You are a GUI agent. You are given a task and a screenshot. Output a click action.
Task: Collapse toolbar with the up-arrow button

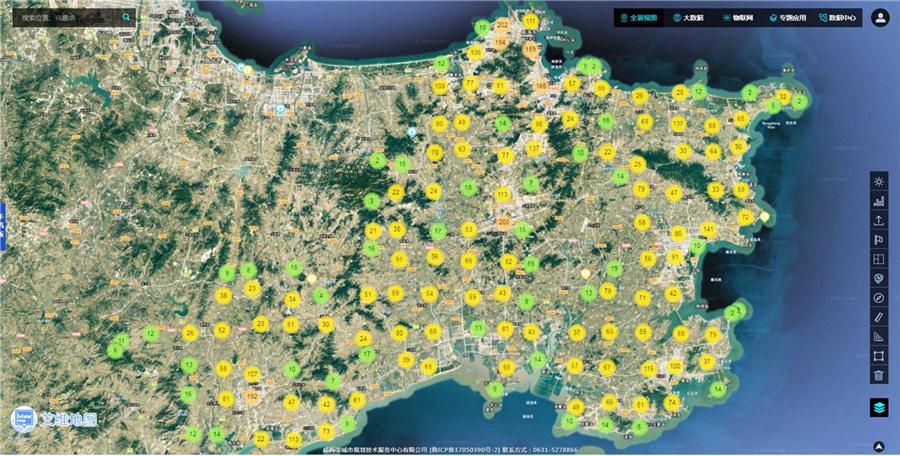point(878,446)
